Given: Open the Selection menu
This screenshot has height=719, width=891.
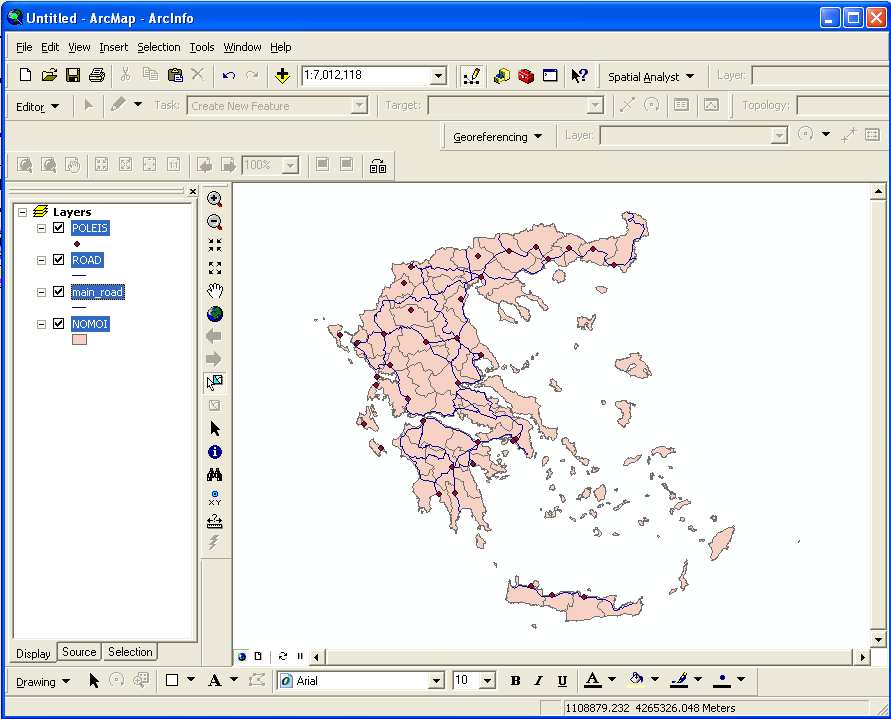Looking at the screenshot, I should tap(159, 47).
